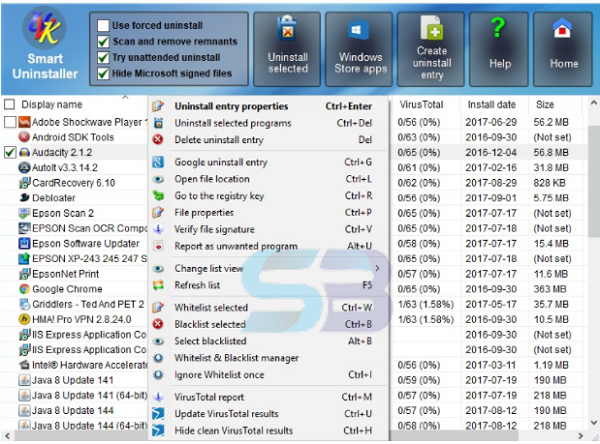Click the 2017-06-29 install date cell
Viewport: 600px width, 444px height.
coord(491,122)
